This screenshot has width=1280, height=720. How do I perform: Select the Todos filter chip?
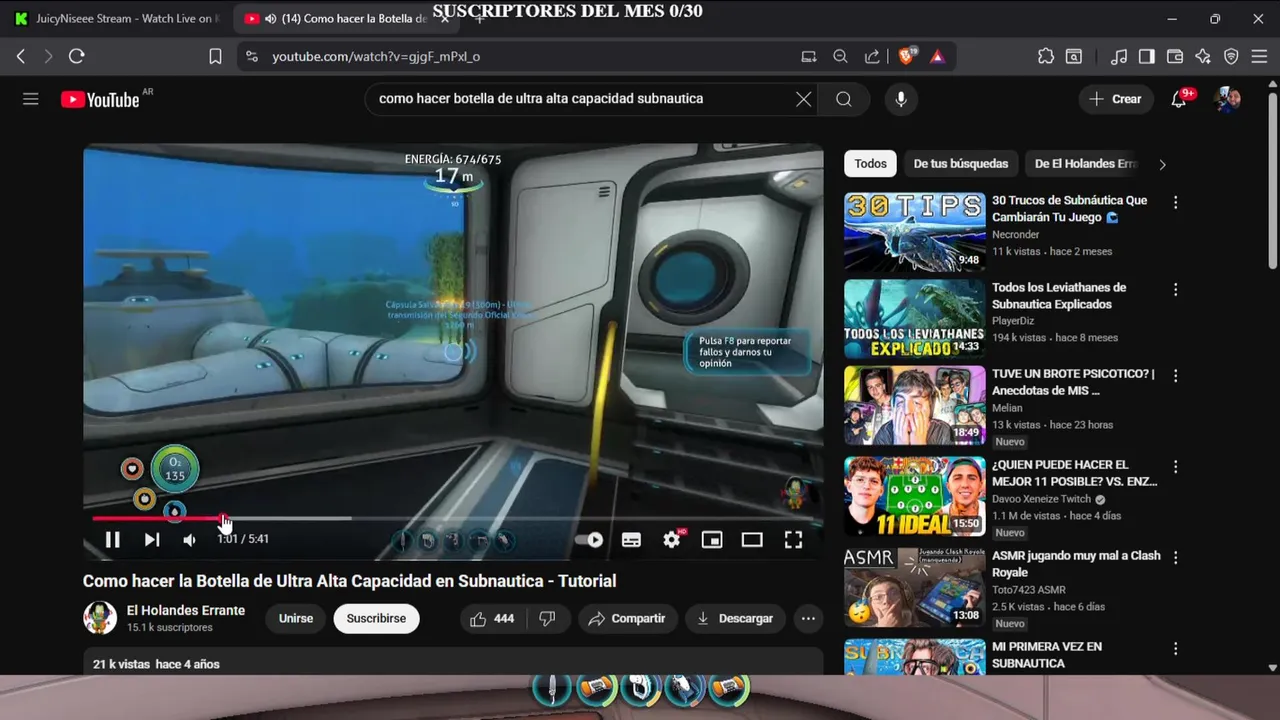(x=870, y=164)
